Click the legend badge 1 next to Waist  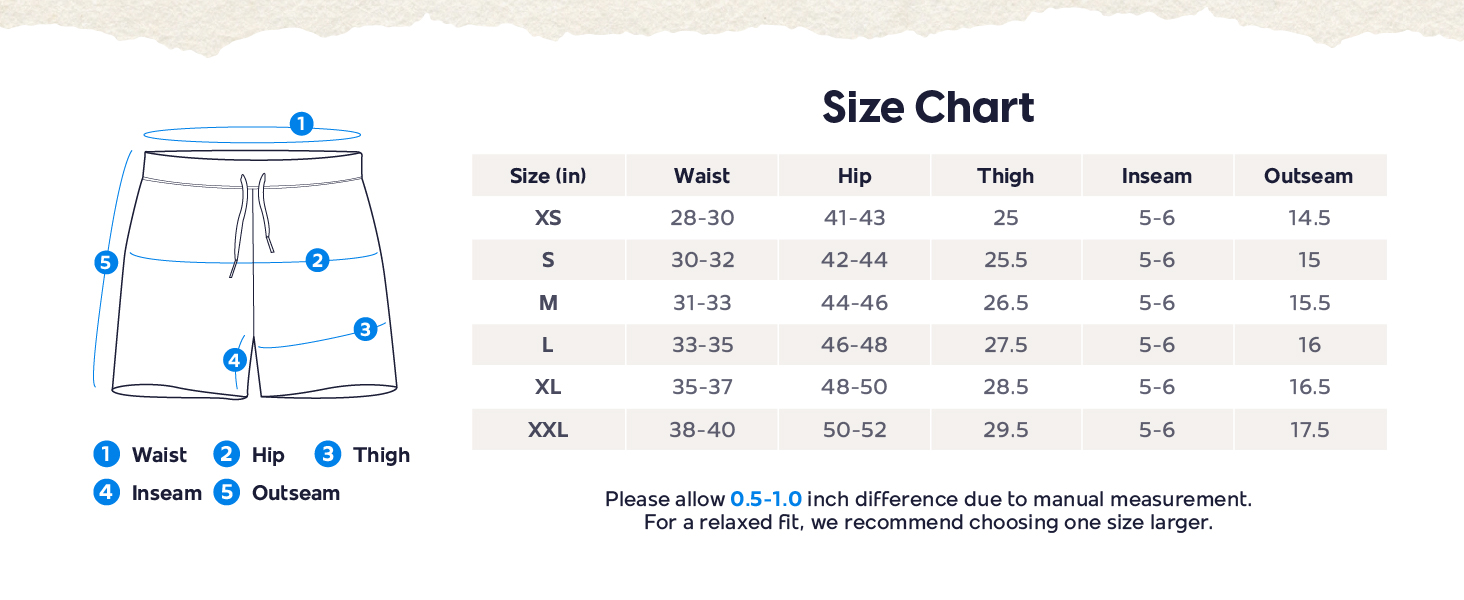click(106, 455)
